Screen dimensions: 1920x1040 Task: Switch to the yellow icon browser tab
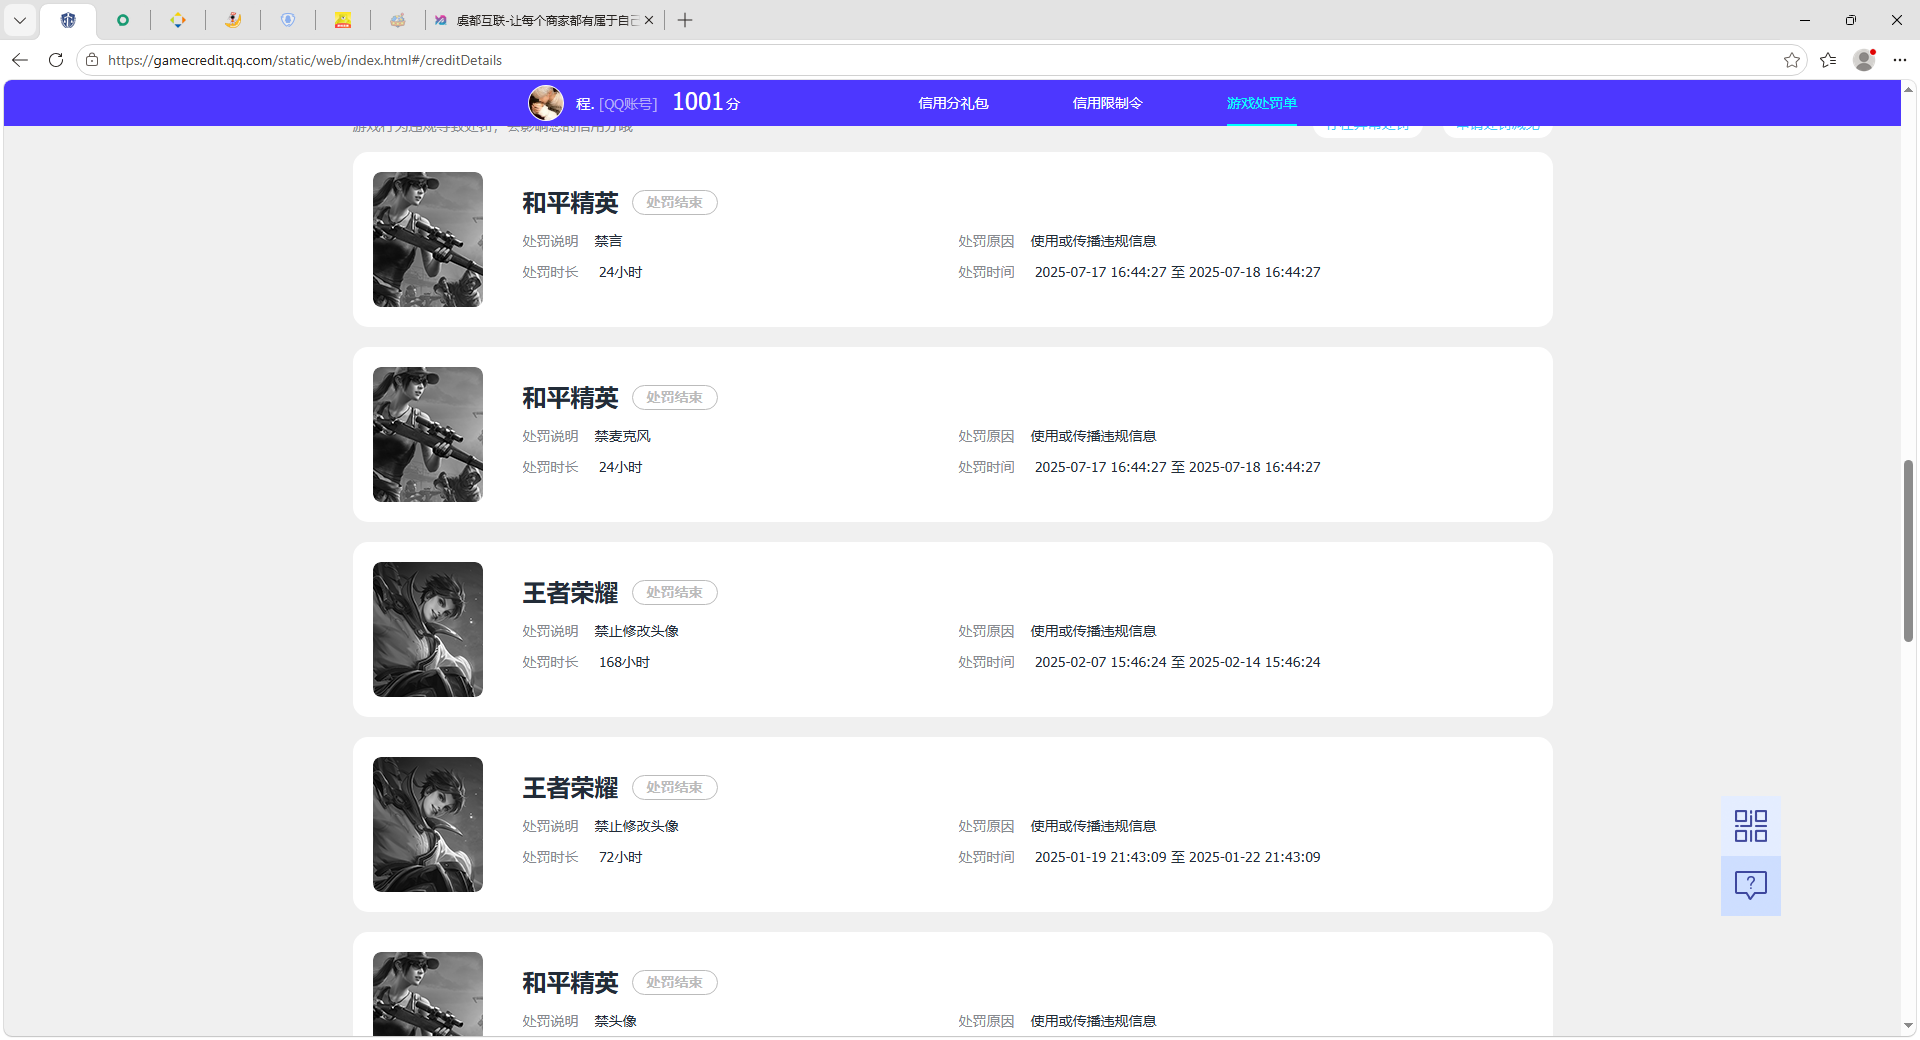pos(343,20)
